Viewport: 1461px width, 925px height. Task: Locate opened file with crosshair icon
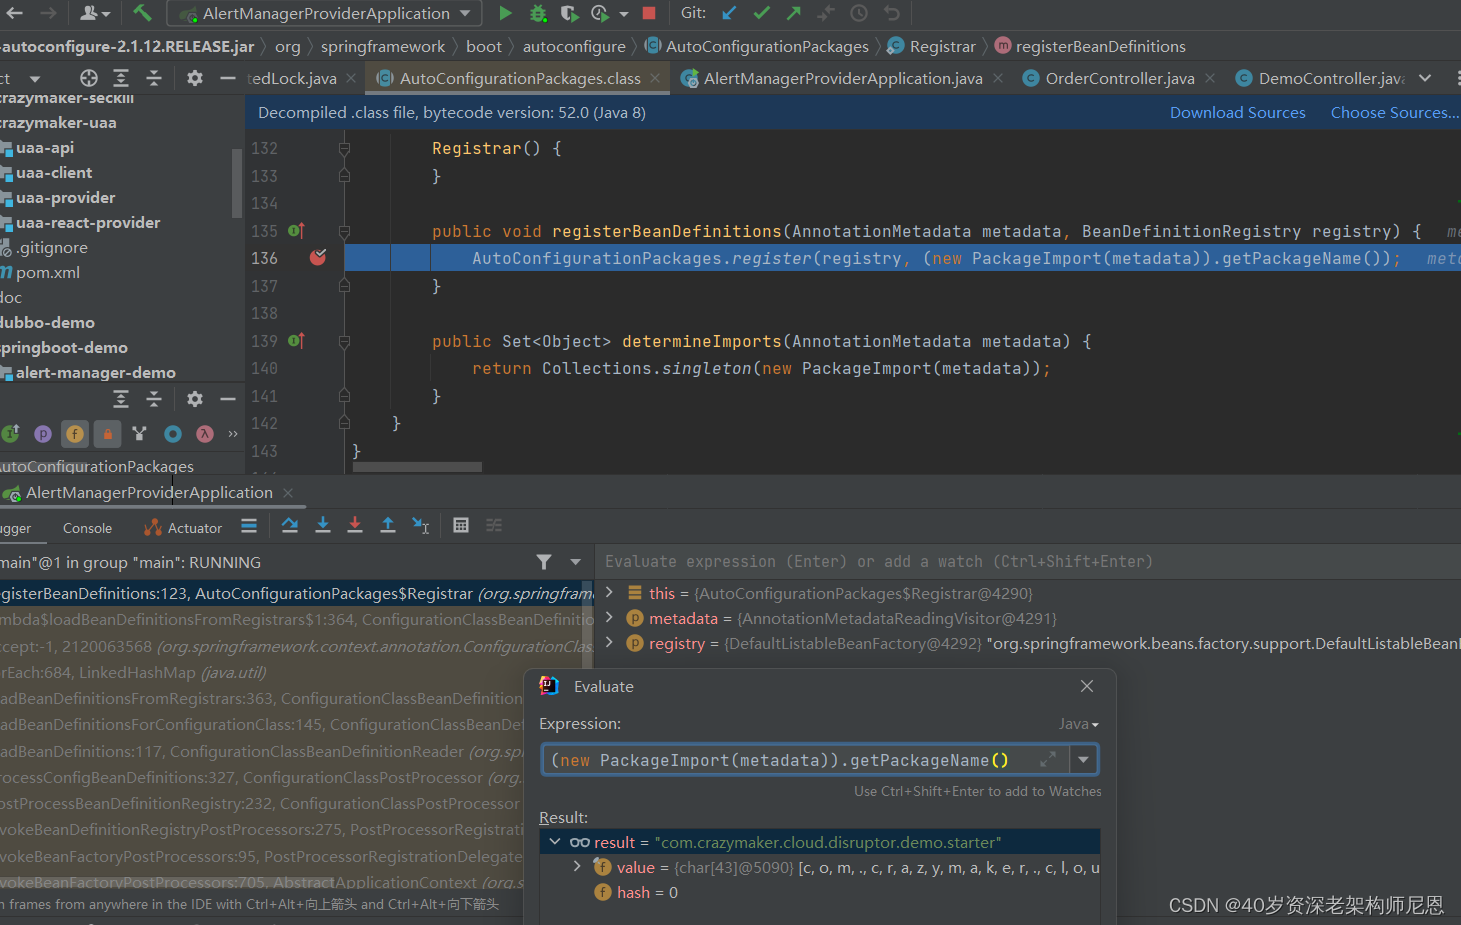point(89,78)
